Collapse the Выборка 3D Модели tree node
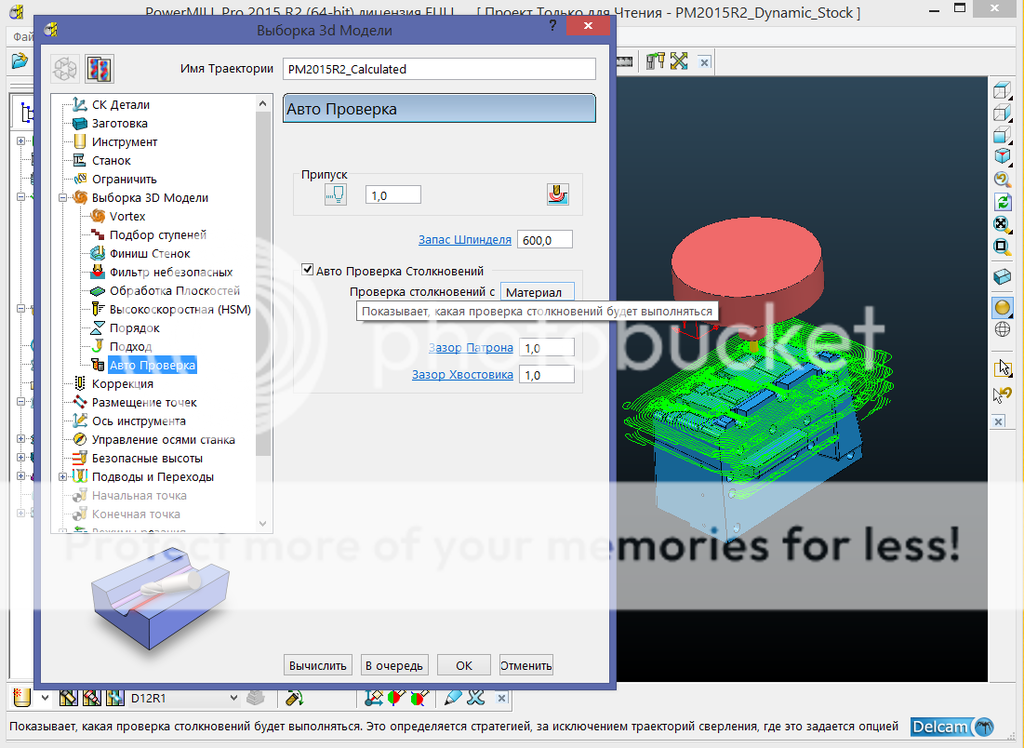 (63, 198)
